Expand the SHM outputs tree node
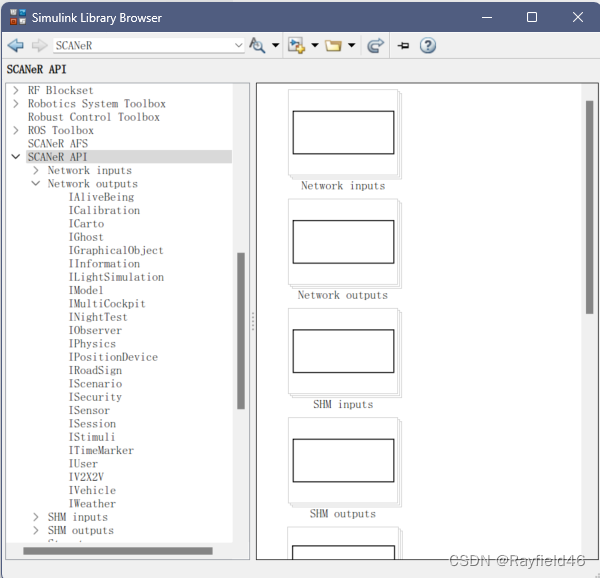The image size is (600, 578). pyautogui.click(x=36, y=531)
